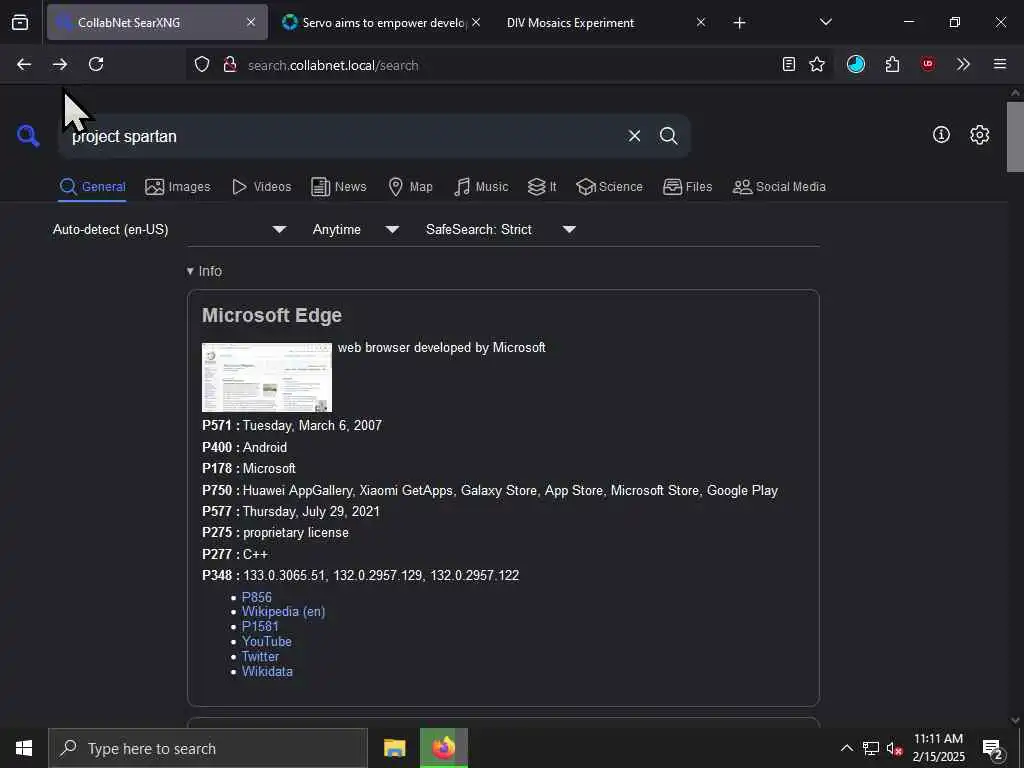This screenshot has width=1024, height=768.
Task: Switch to the Music category
Action: point(481,187)
